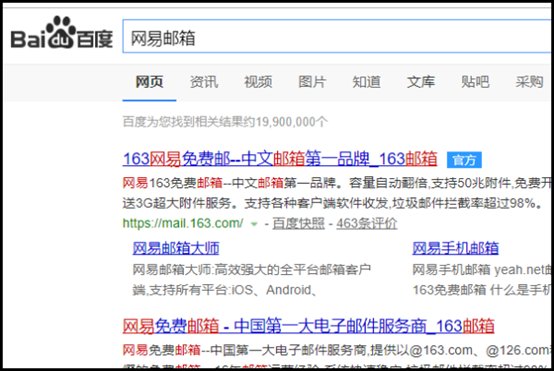Viewport: 554px width, 371px height.
Task: Select the 采购 tab
Action: [x=529, y=82]
